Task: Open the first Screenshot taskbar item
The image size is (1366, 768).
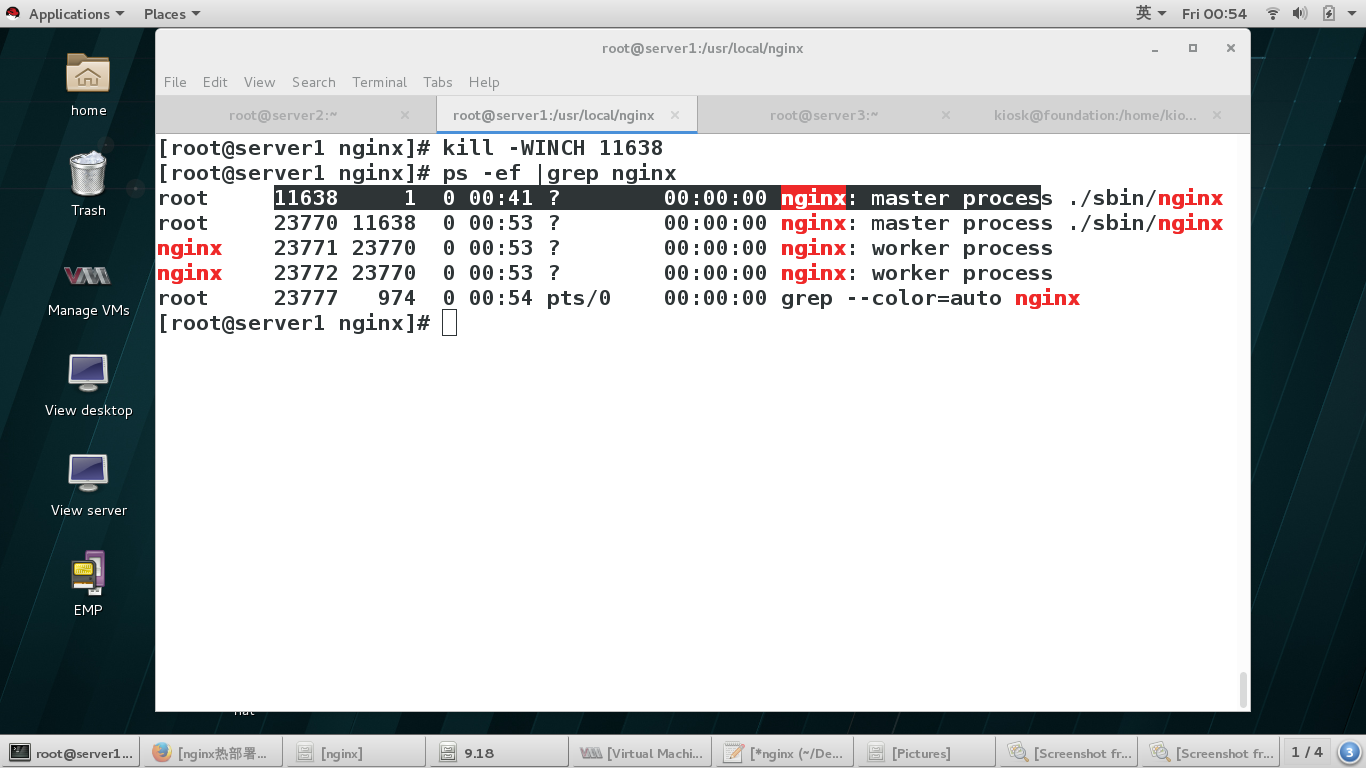Action: 1069,753
